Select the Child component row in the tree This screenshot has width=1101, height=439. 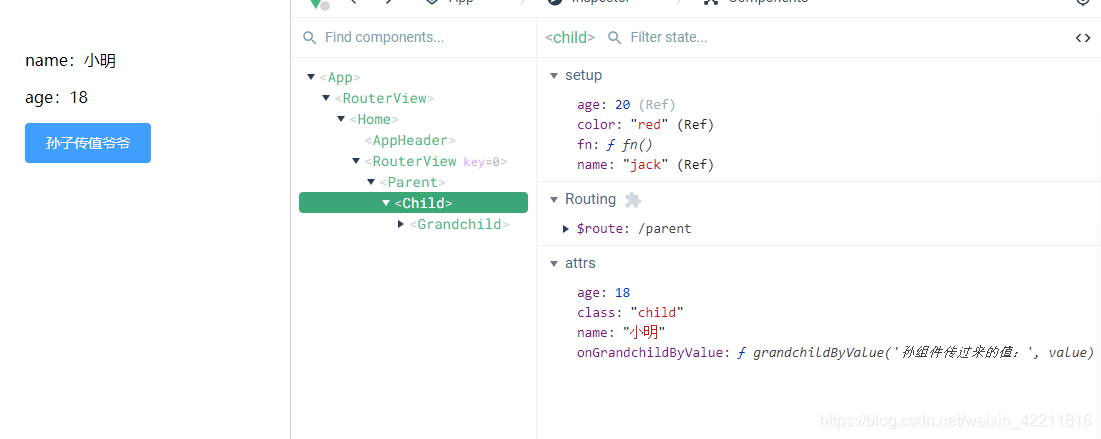[414, 203]
